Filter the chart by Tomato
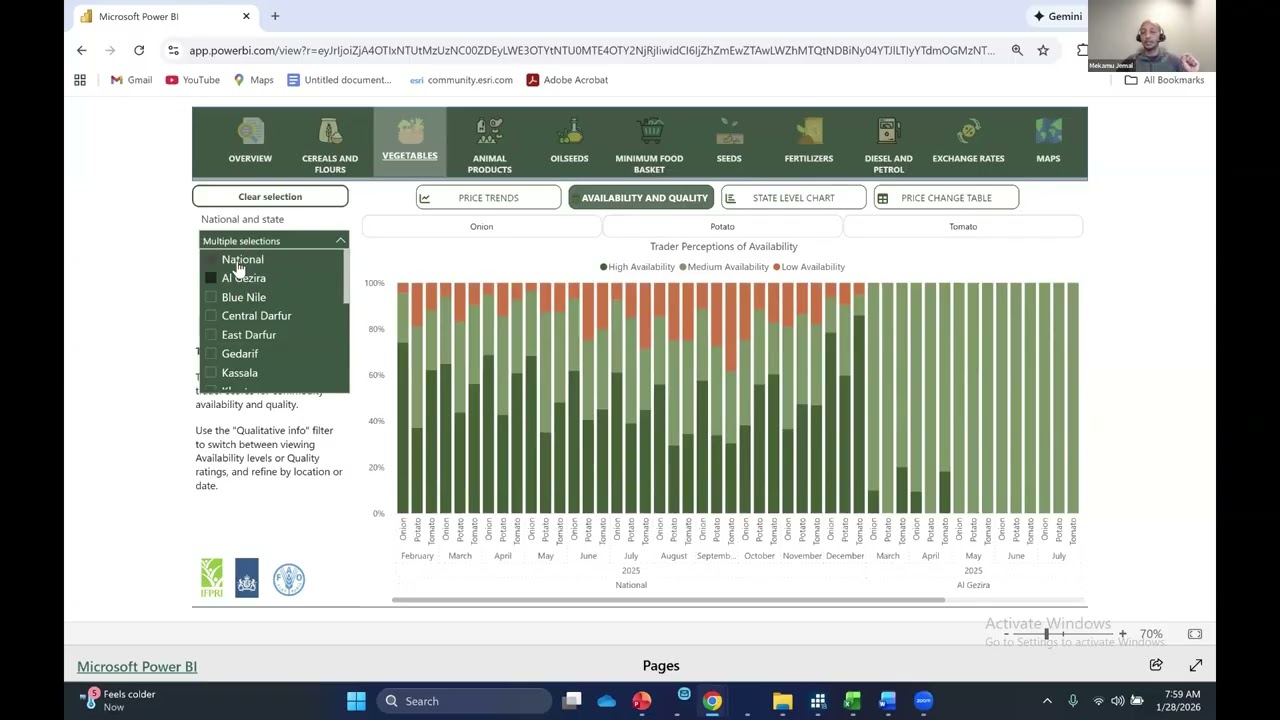The height and width of the screenshot is (720, 1280). [963, 227]
